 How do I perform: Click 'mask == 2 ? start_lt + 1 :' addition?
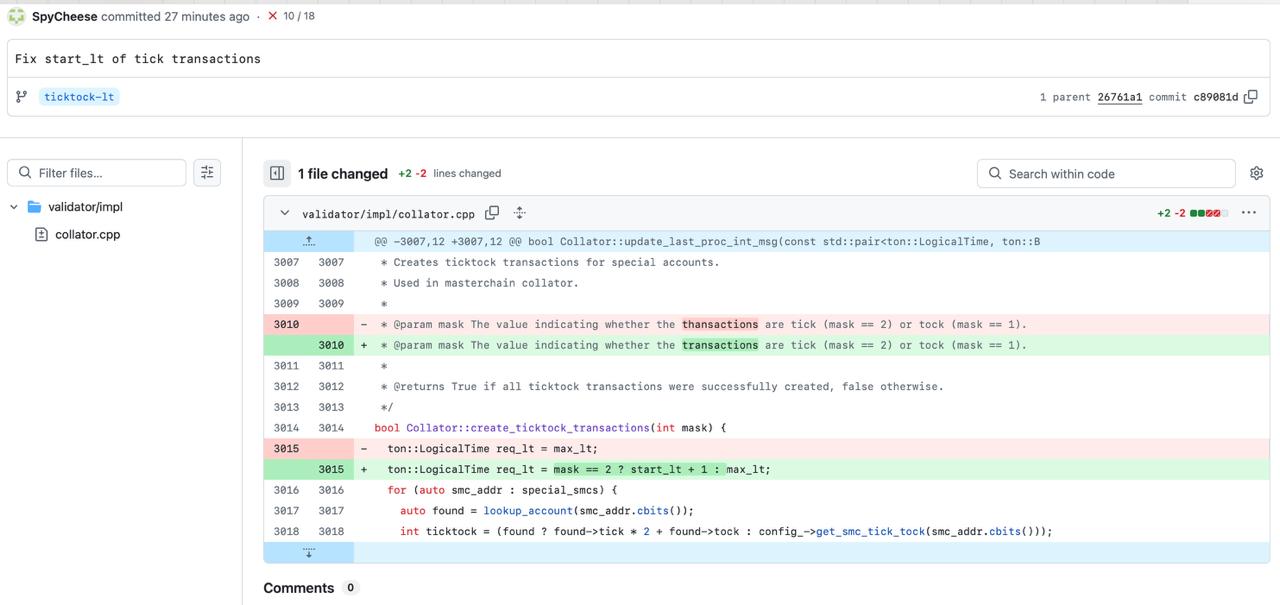pos(638,469)
